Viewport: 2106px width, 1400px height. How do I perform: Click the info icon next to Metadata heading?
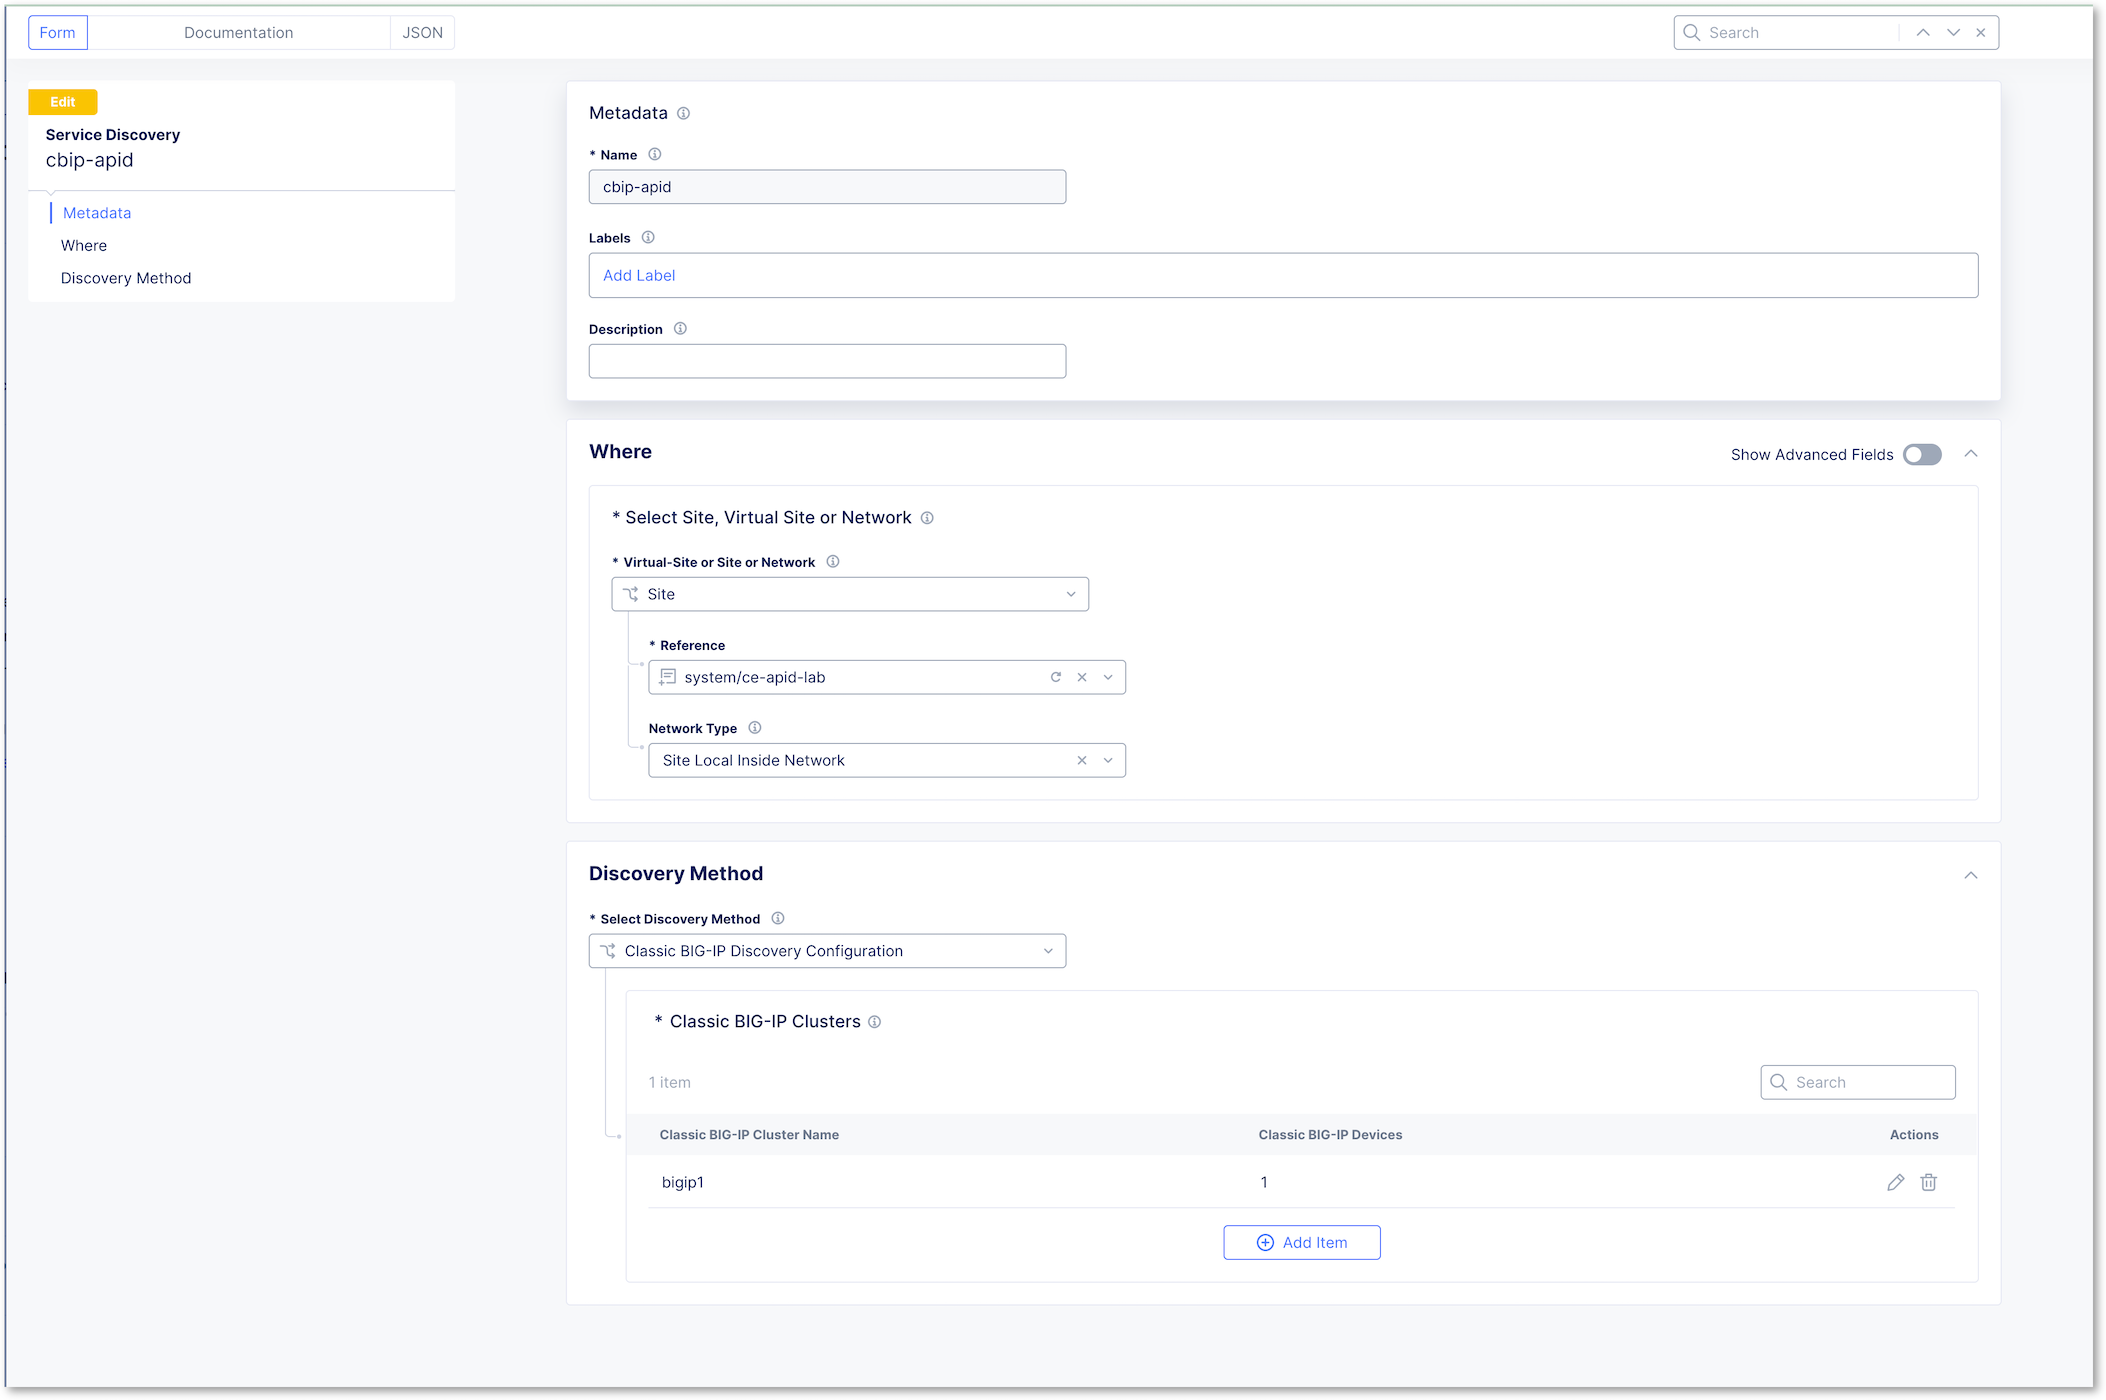click(683, 113)
